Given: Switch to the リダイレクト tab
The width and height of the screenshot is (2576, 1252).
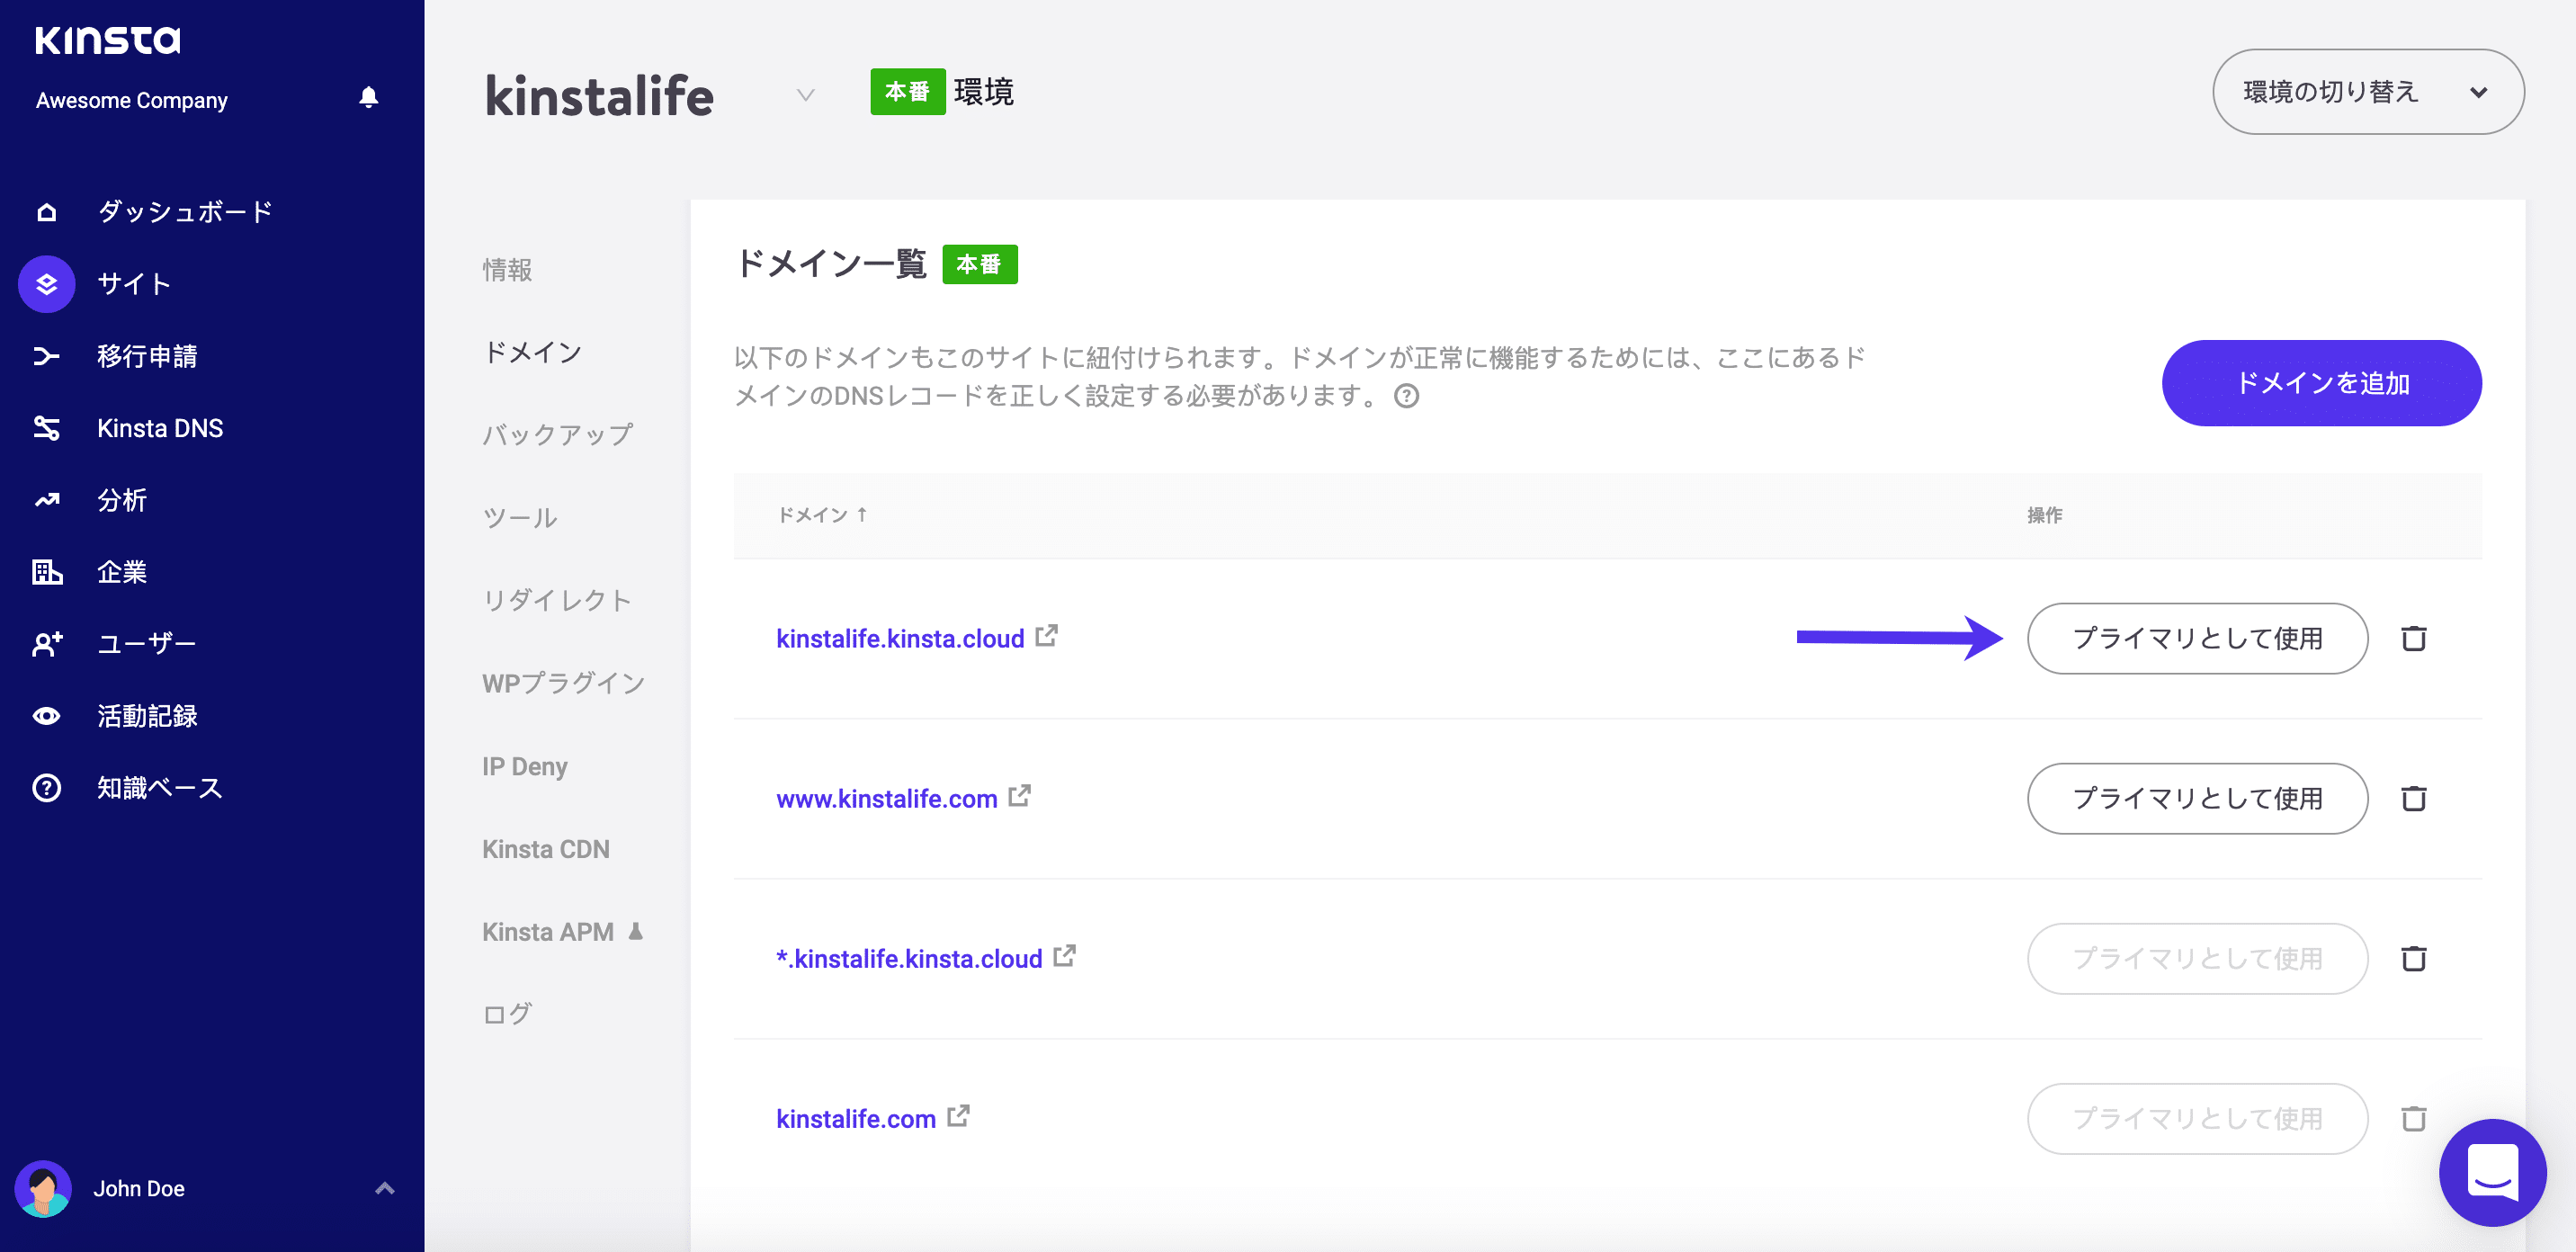Looking at the screenshot, I should 557,600.
